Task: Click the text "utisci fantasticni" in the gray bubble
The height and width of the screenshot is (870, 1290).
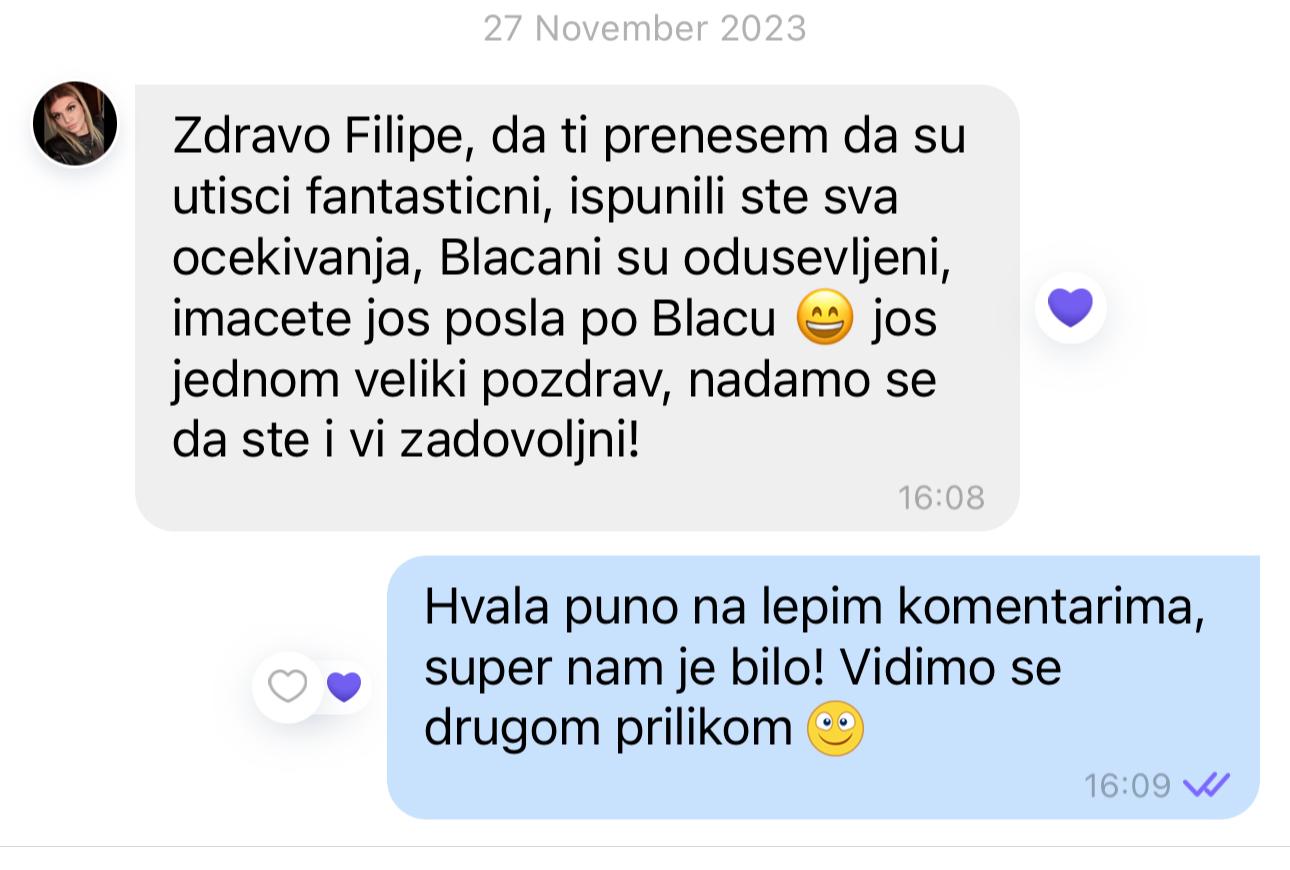Action: 363,198
